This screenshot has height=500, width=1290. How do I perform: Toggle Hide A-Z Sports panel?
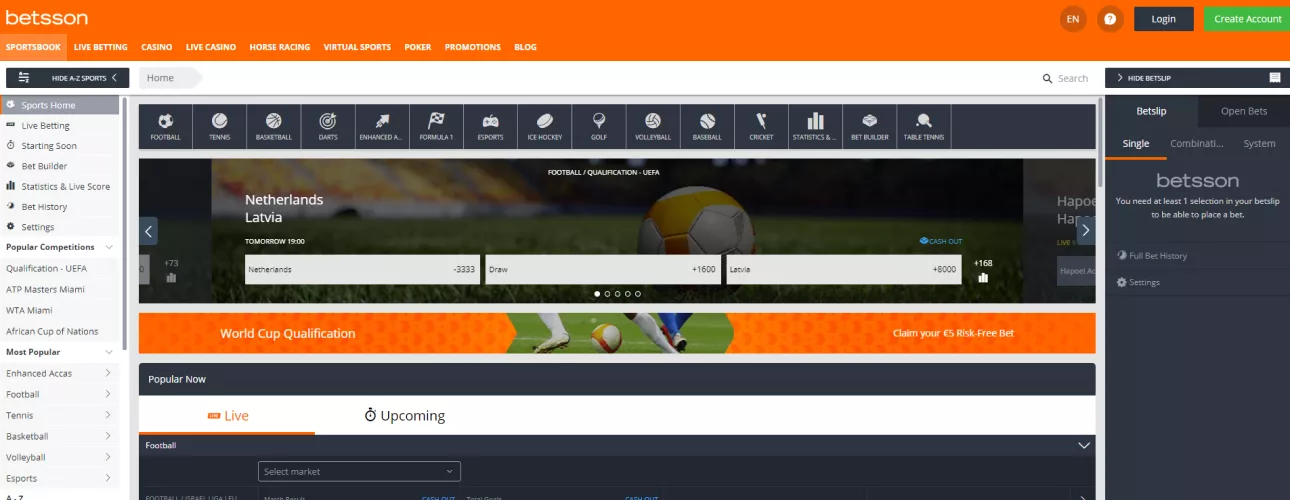coord(68,77)
